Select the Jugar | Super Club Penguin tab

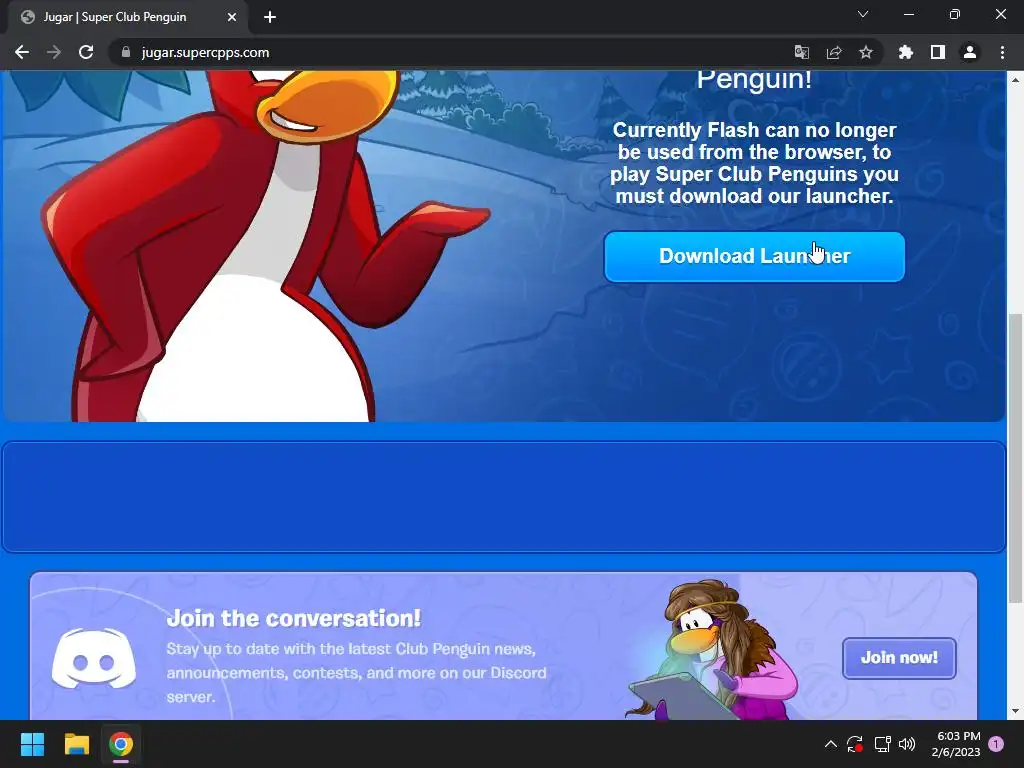[x=129, y=17]
